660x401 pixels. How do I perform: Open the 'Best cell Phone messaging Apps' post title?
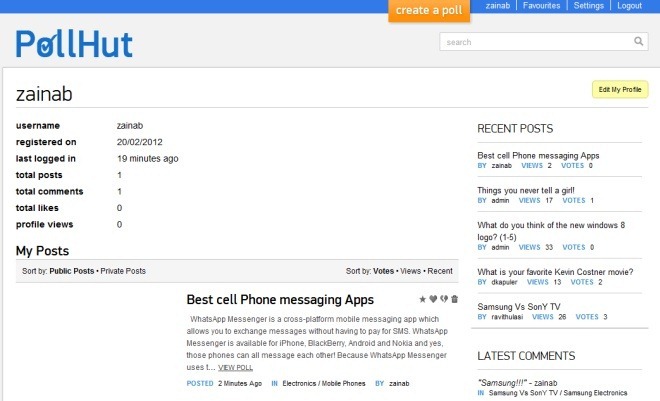coord(280,300)
